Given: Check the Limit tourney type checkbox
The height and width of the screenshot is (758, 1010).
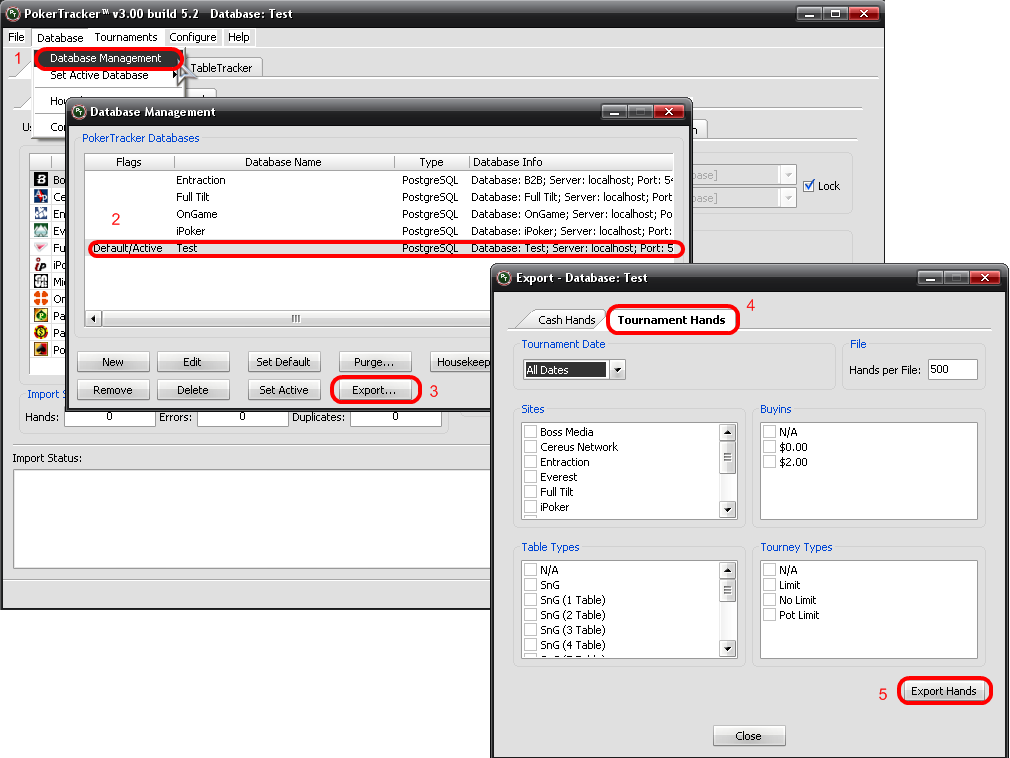Looking at the screenshot, I should click(x=769, y=585).
